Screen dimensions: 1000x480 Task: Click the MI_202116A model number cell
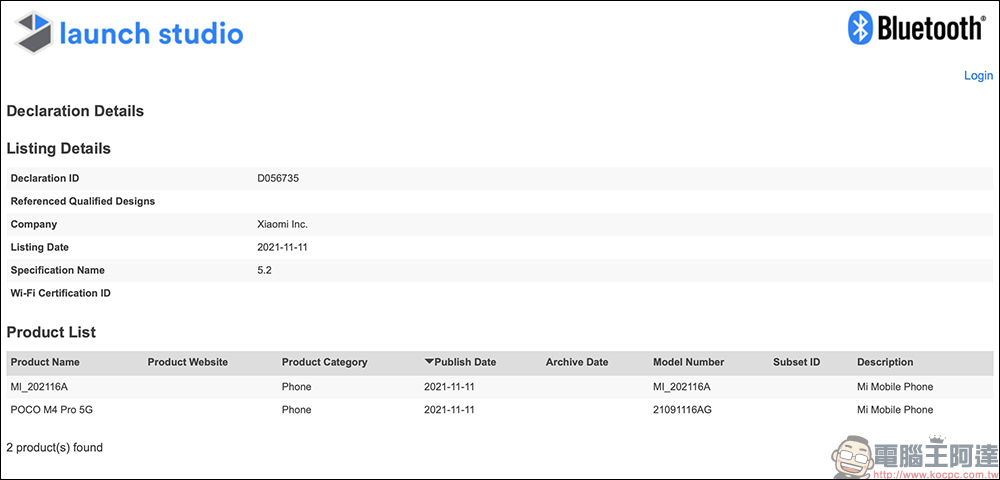[682, 387]
